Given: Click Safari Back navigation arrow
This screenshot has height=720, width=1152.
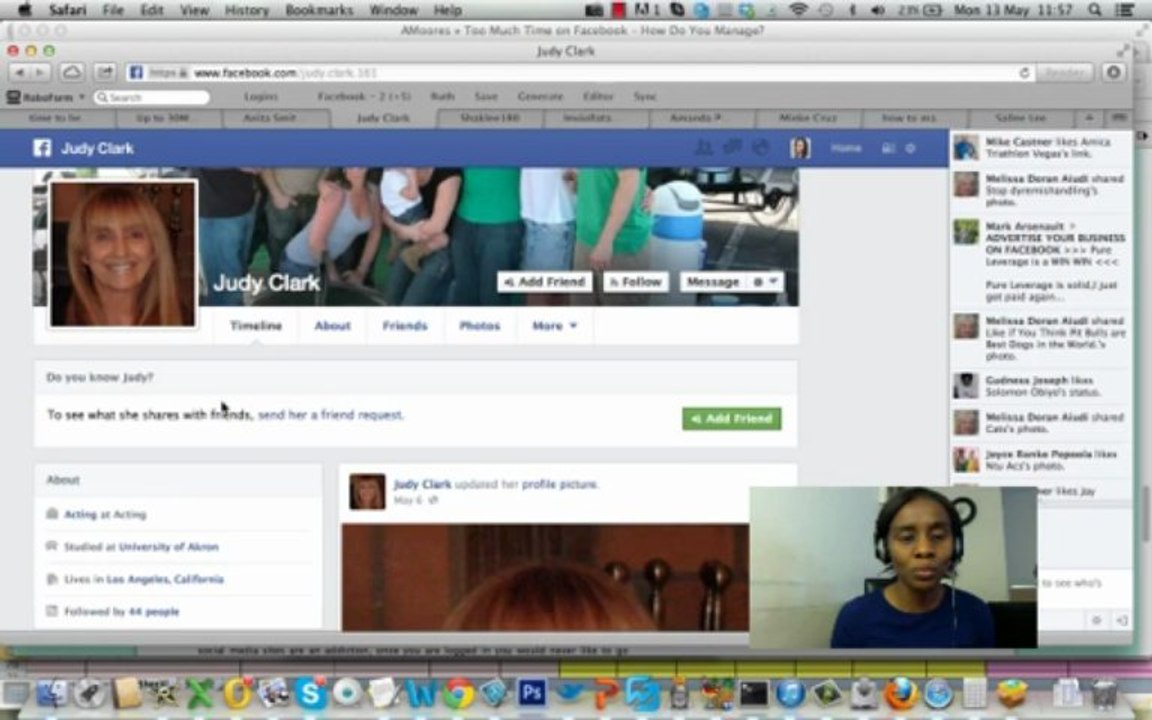Looking at the screenshot, I should (x=20, y=73).
